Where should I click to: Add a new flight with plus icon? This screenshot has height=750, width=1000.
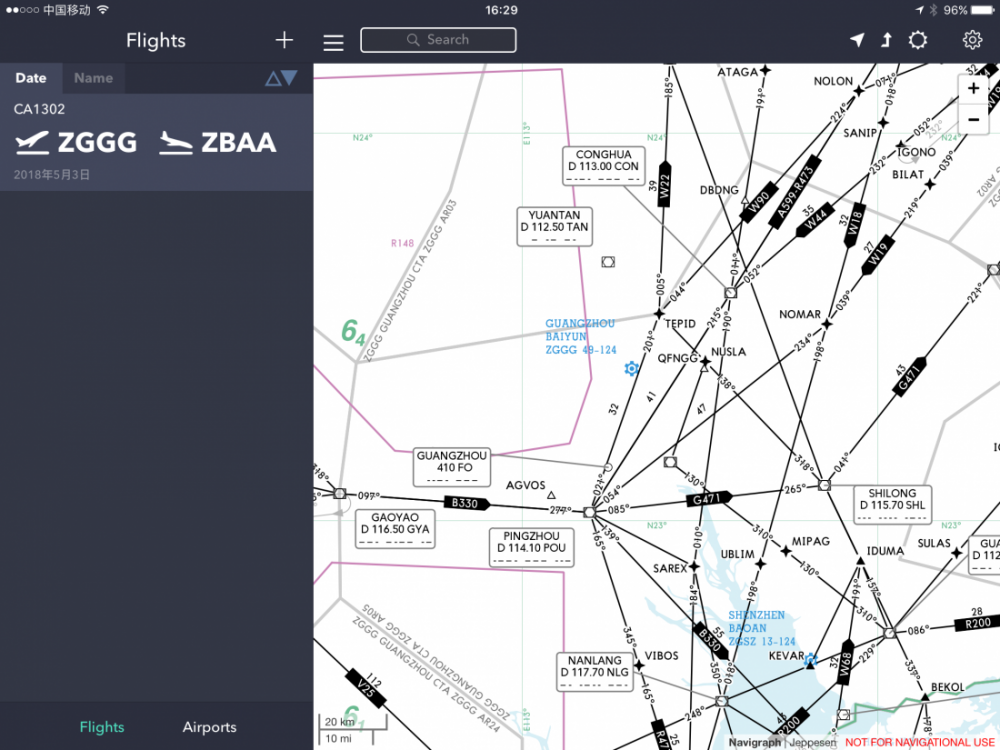(x=284, y=40)
